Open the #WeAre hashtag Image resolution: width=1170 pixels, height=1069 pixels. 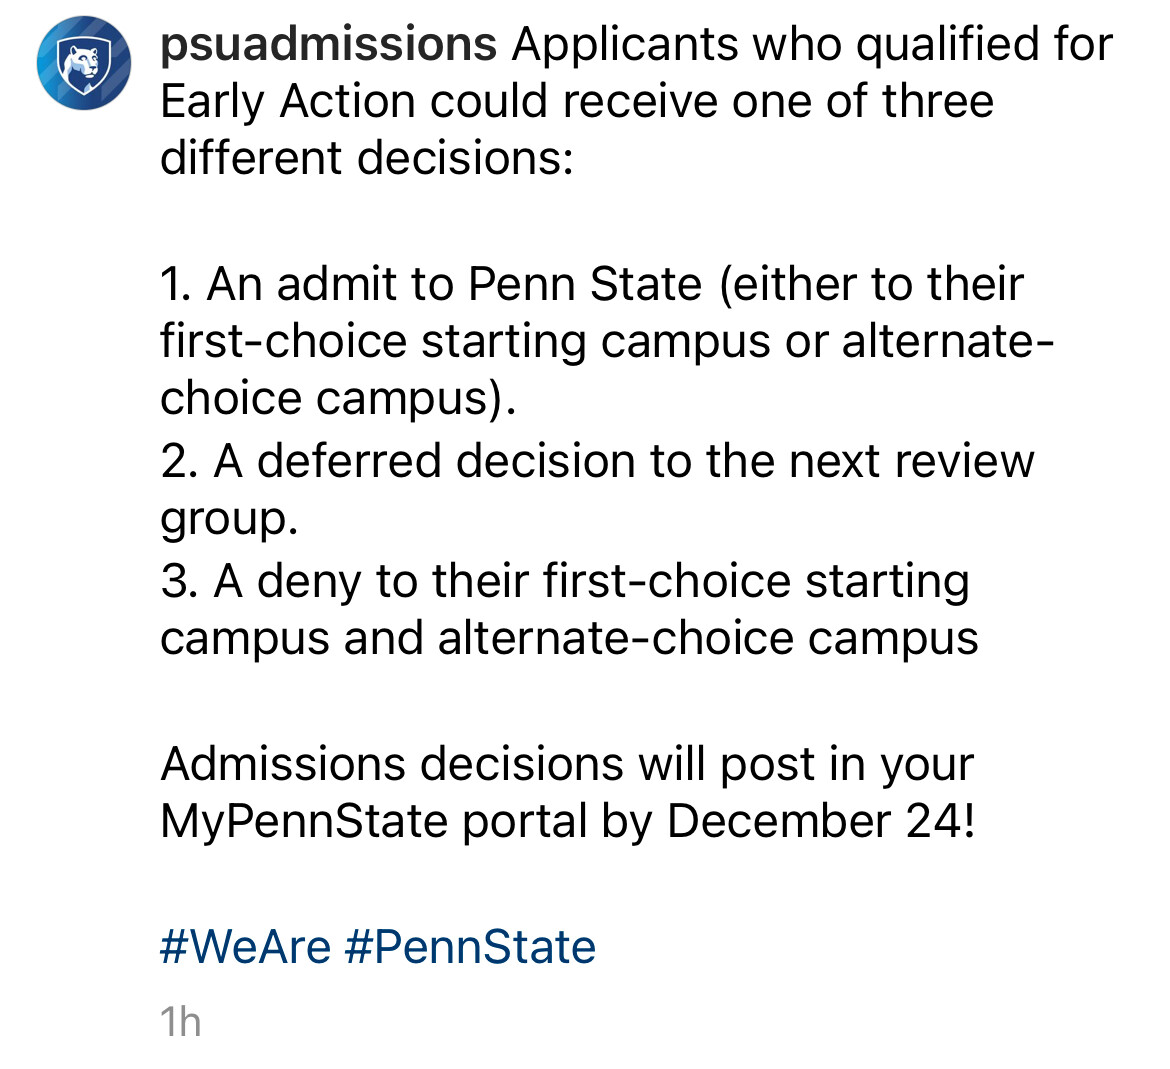245,947
